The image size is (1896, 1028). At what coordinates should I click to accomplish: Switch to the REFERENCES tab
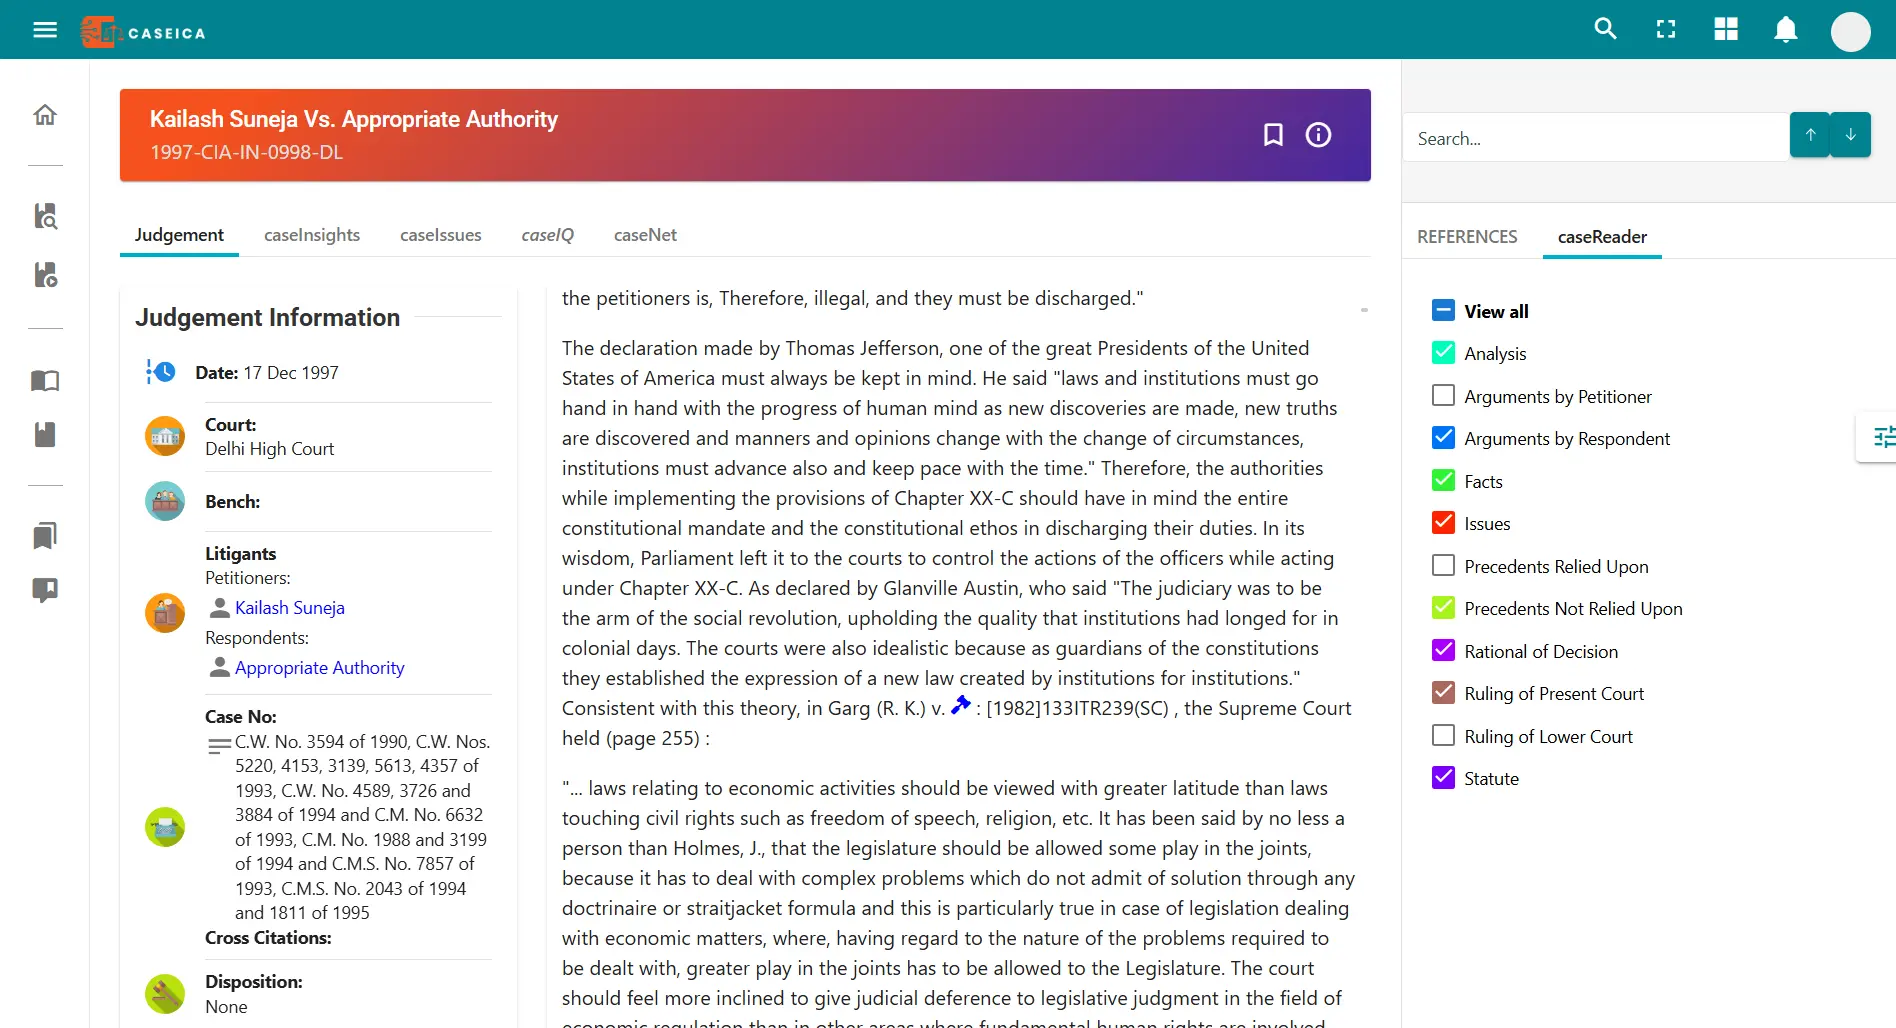click(x=1467, y=237)
